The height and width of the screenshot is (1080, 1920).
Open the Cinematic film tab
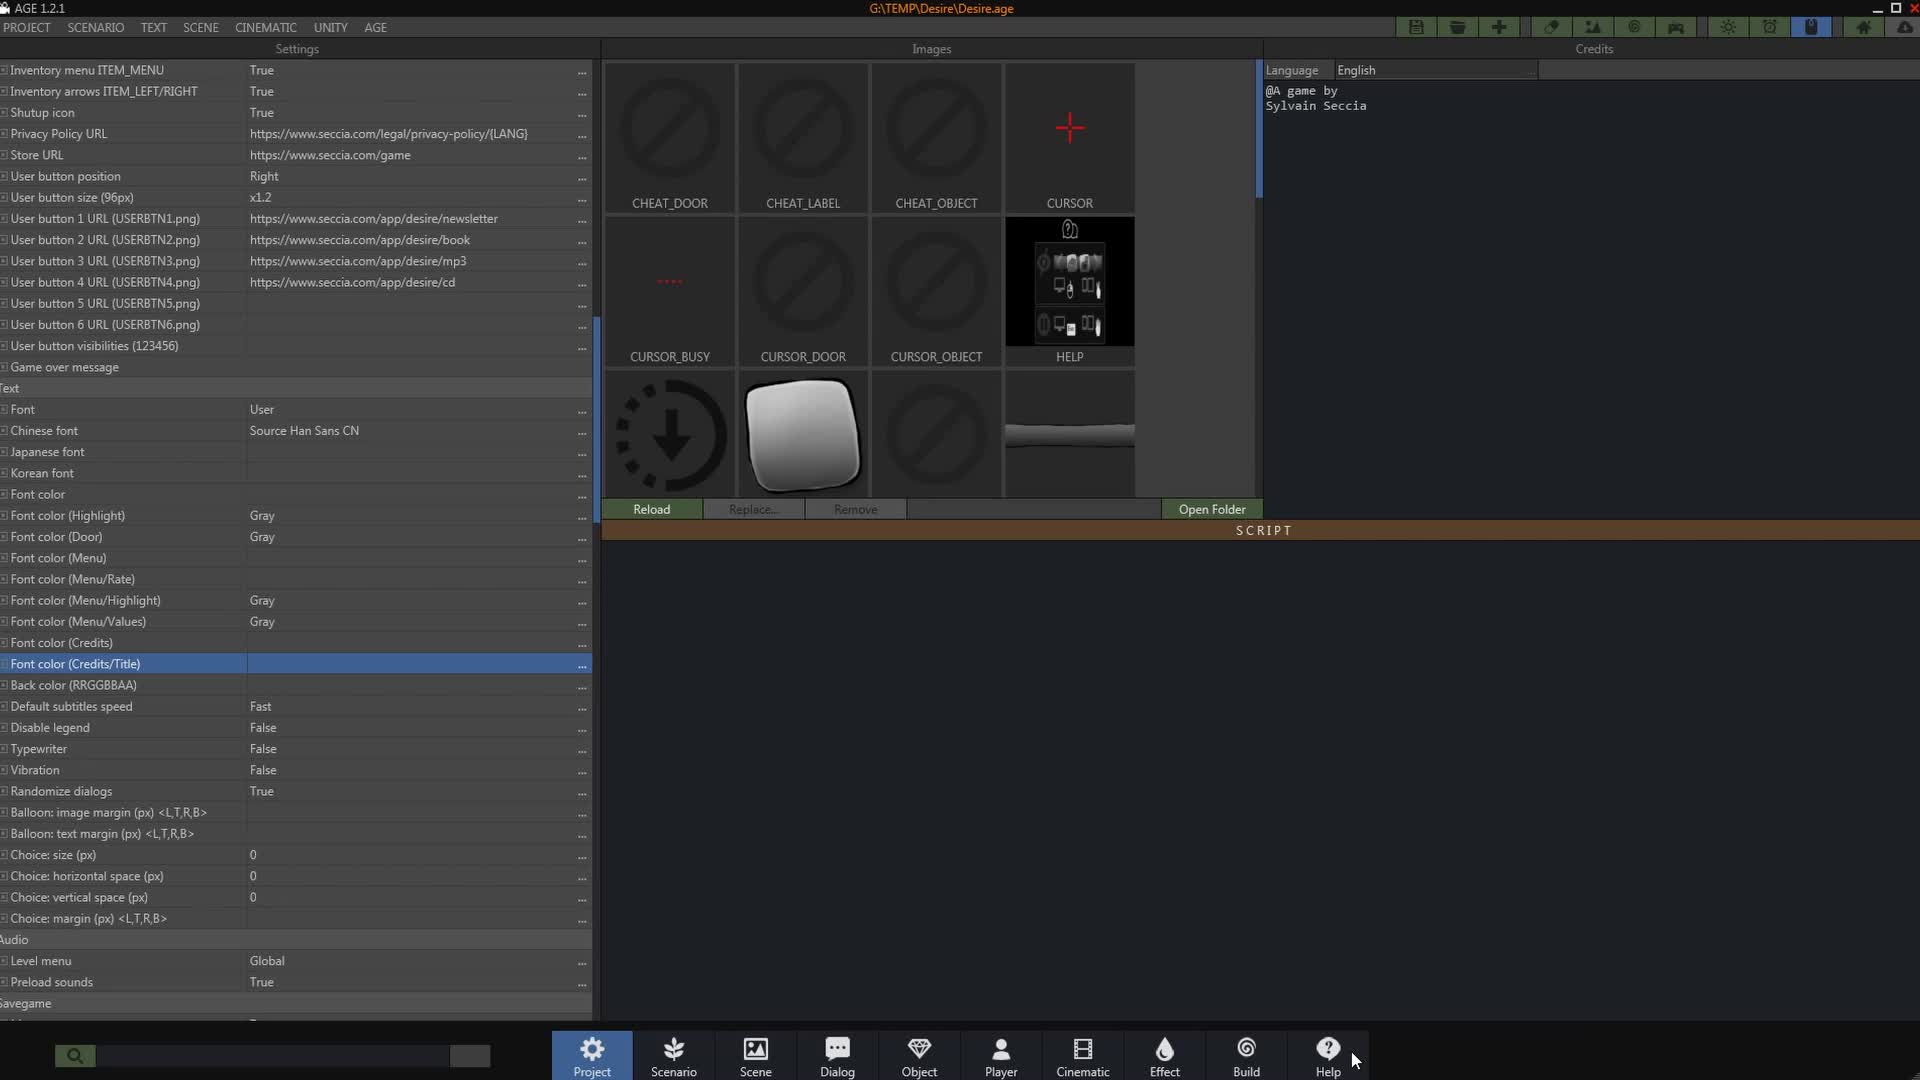coord(1083,1056)
